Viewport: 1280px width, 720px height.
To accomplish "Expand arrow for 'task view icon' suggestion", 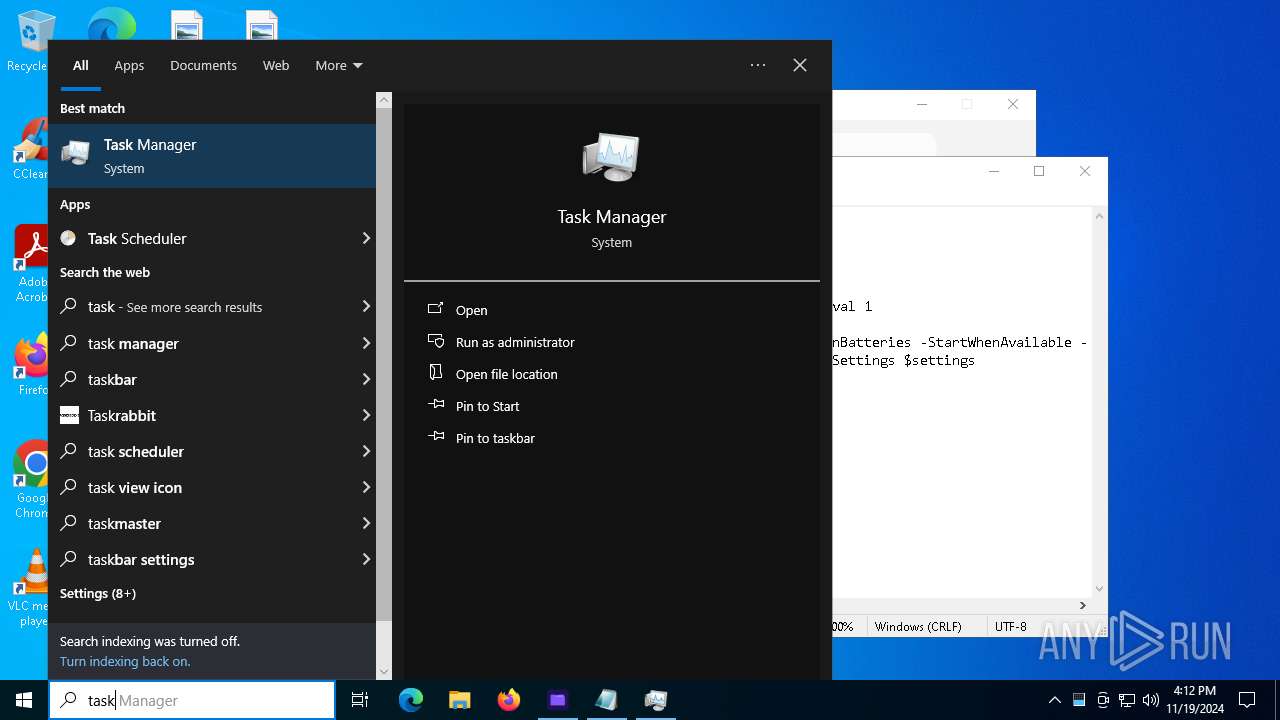I will click(x=366, y=487).
